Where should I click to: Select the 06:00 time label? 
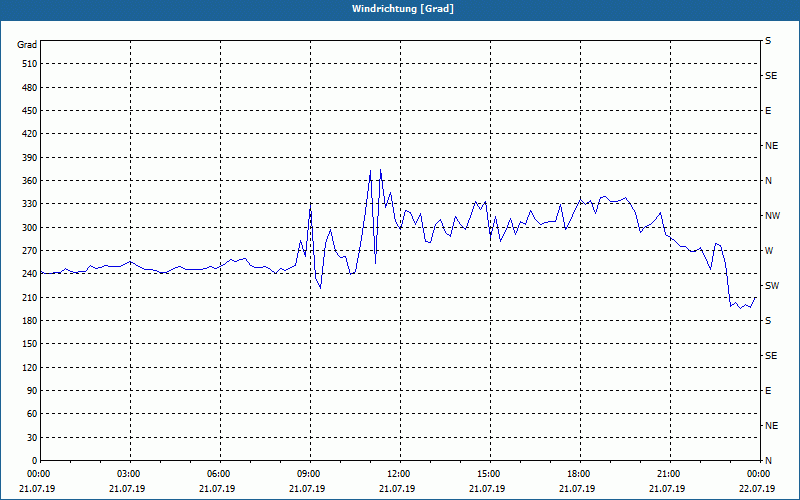(220, 474)
